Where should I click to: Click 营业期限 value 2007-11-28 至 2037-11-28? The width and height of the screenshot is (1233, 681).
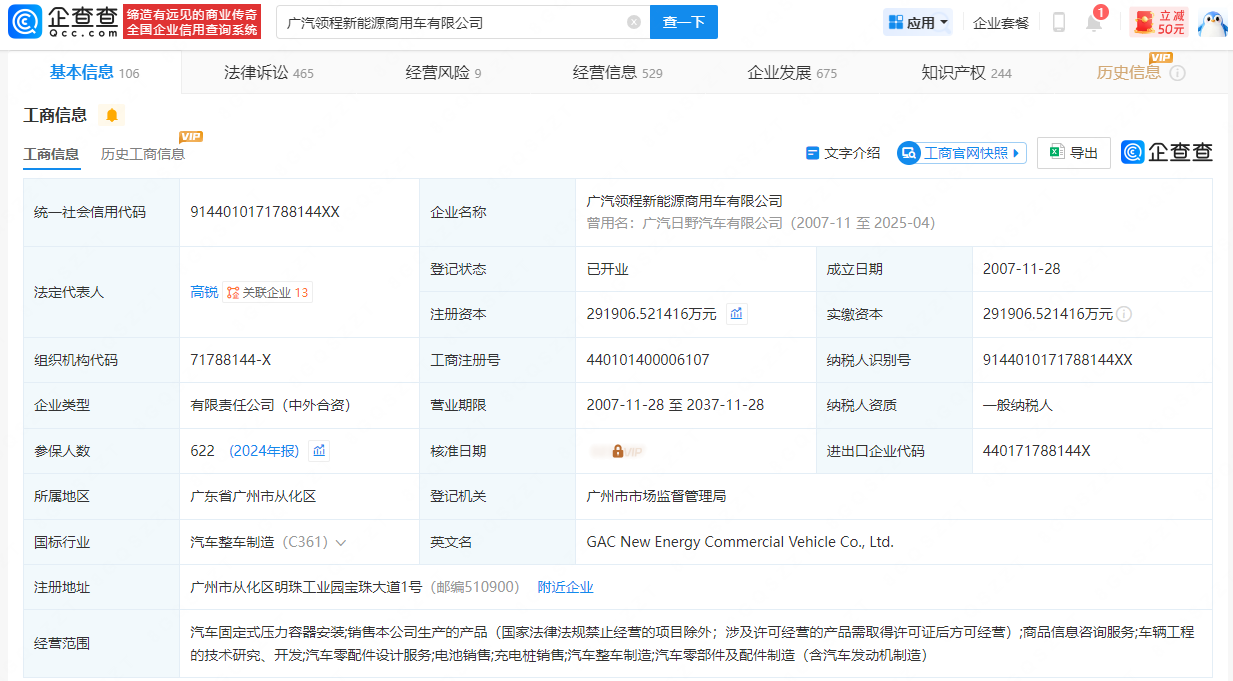click(x=675, y=405)
